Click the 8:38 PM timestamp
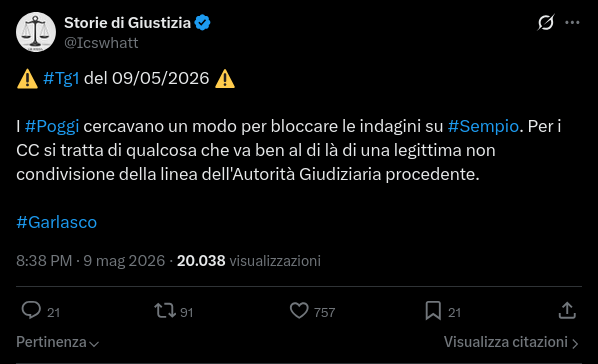 [x=44, y=261]
